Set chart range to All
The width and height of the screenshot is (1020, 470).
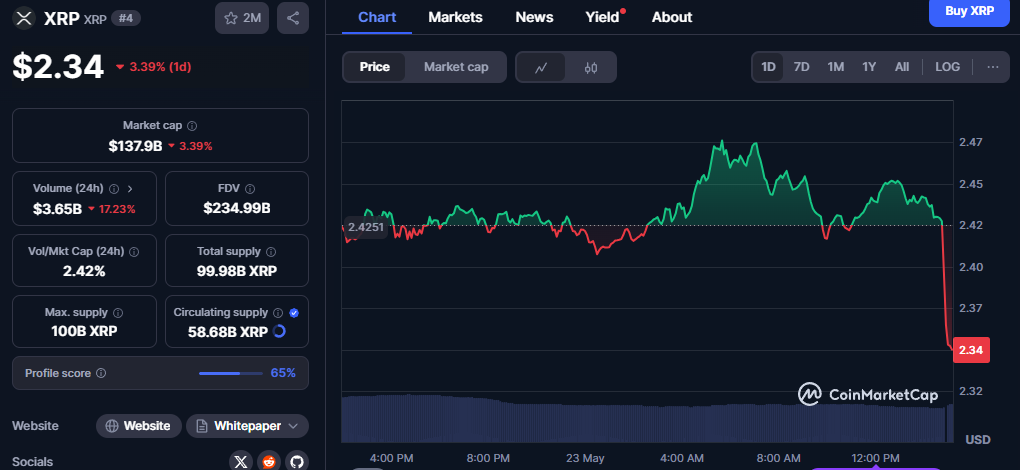click(902, 67)
